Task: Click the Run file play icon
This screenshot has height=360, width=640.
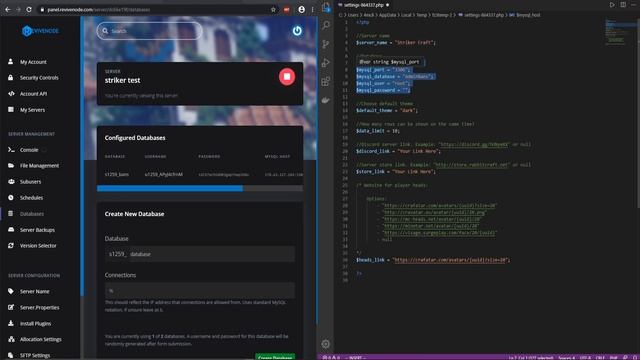Action: point(612,5)
